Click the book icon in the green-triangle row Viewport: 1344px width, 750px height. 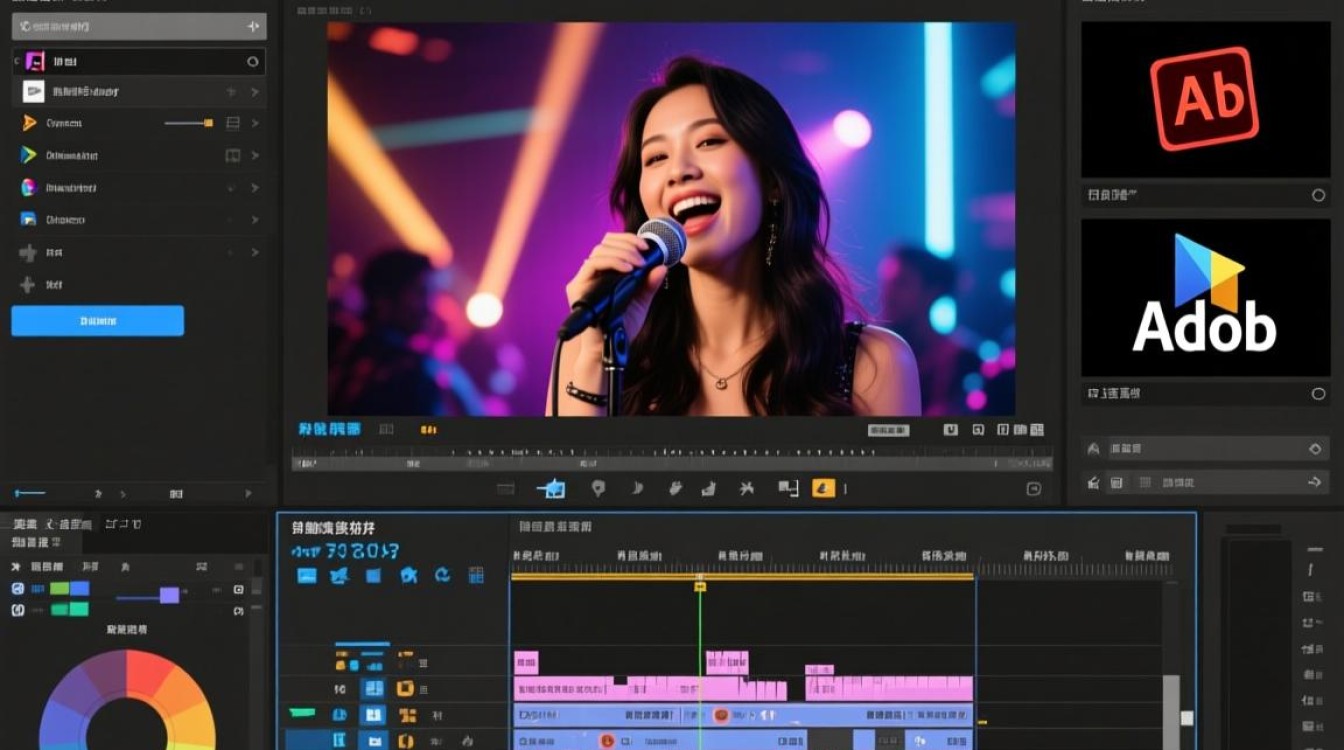pyautogui.click(x=233, y=155)
